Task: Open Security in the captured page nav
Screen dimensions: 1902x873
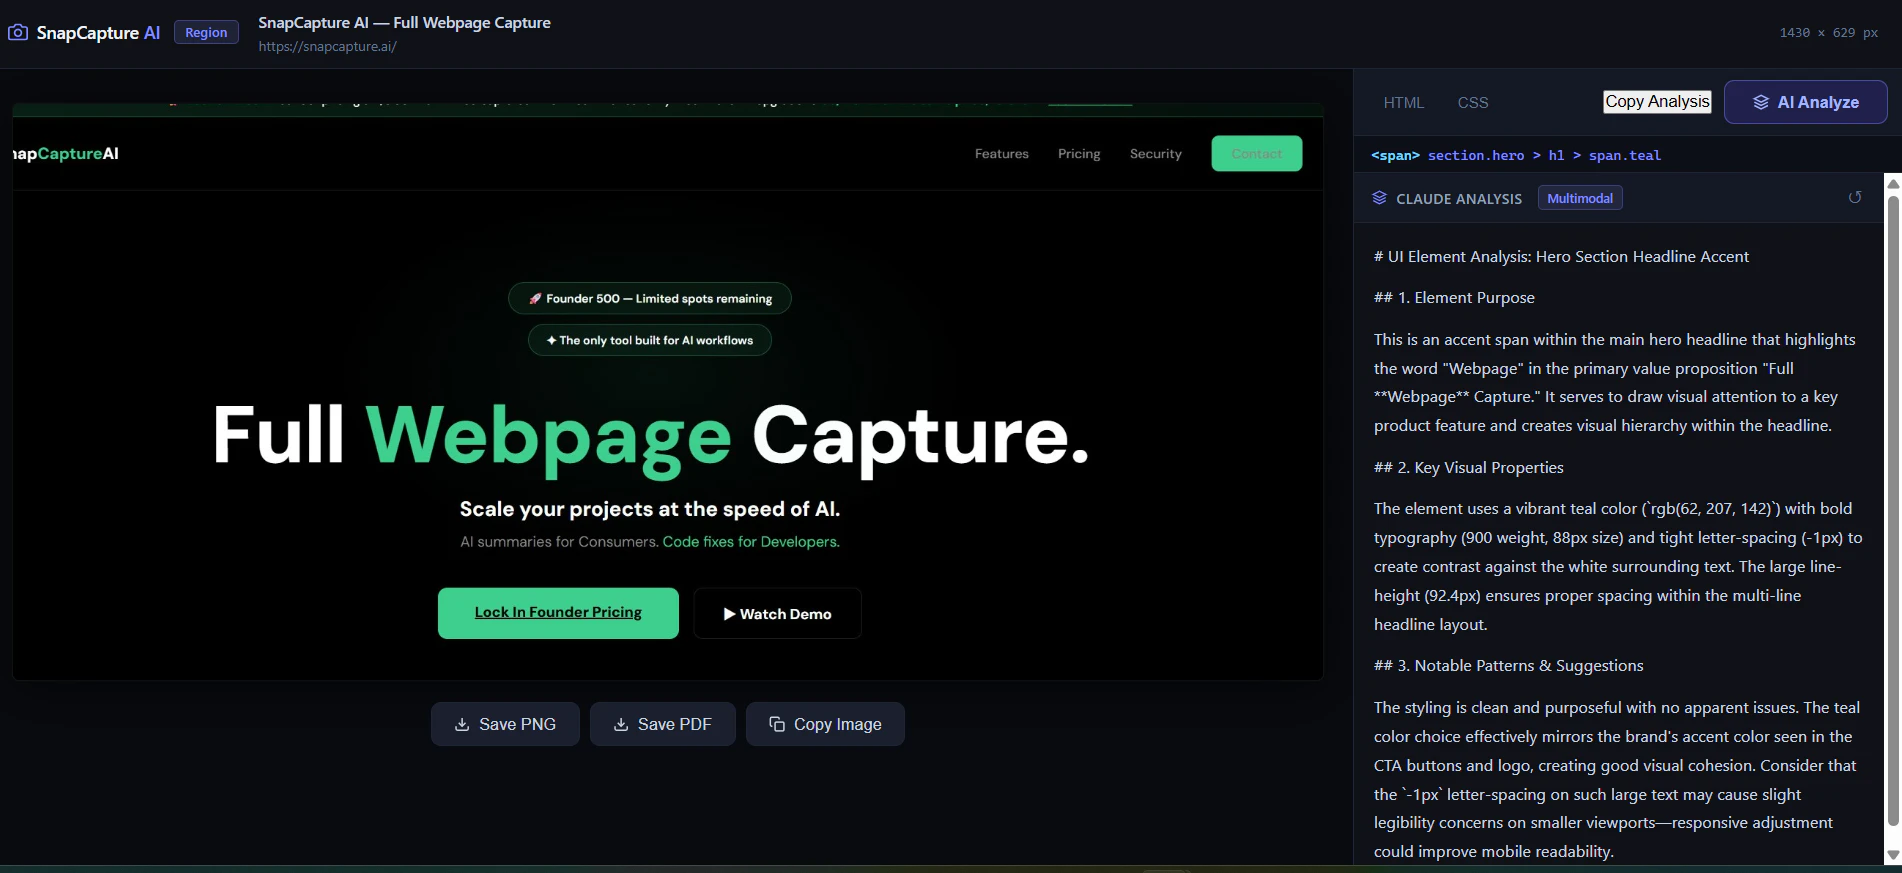Action: 1156,154
